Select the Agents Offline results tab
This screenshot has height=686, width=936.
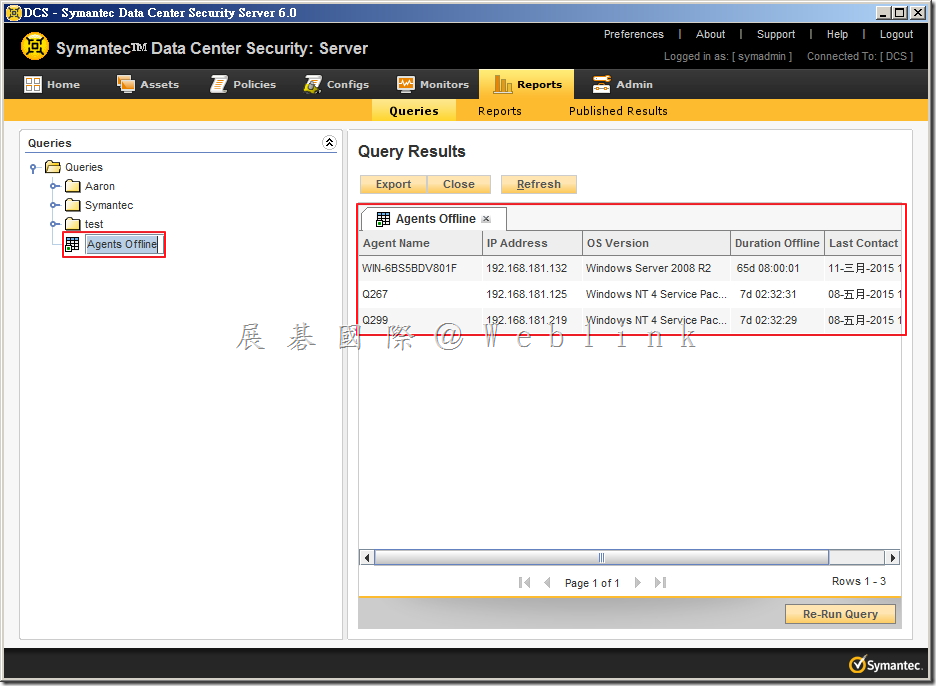[x=434, y=219]
